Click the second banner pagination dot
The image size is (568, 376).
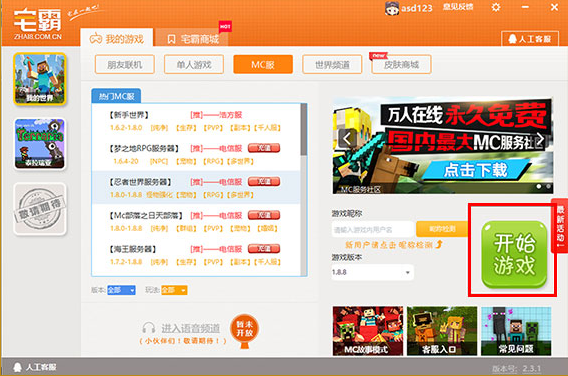click(x=548, y=186)
